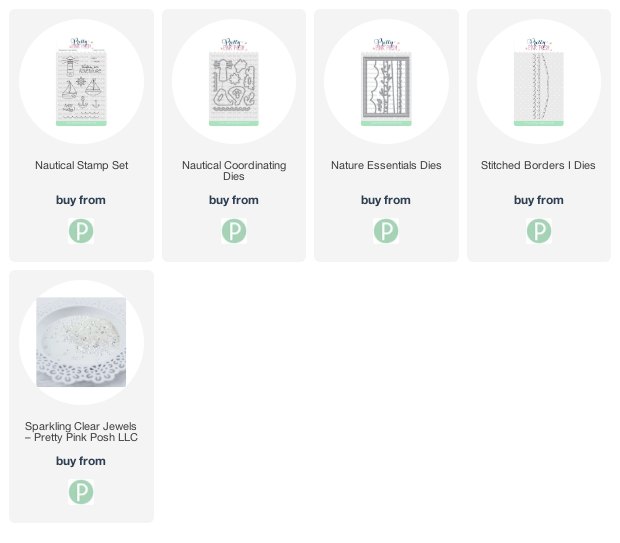Click the green P icon under Nature Essentials Dies
Screen dimensions: 620x543
[x=386, y=231]
